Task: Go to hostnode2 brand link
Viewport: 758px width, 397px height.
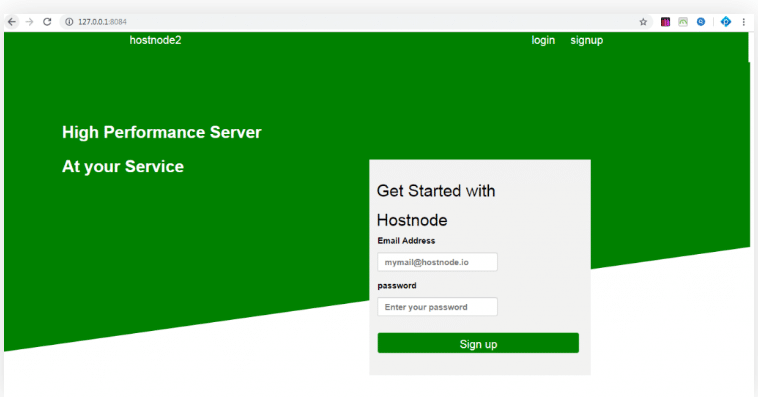Action: pos(155,40)
